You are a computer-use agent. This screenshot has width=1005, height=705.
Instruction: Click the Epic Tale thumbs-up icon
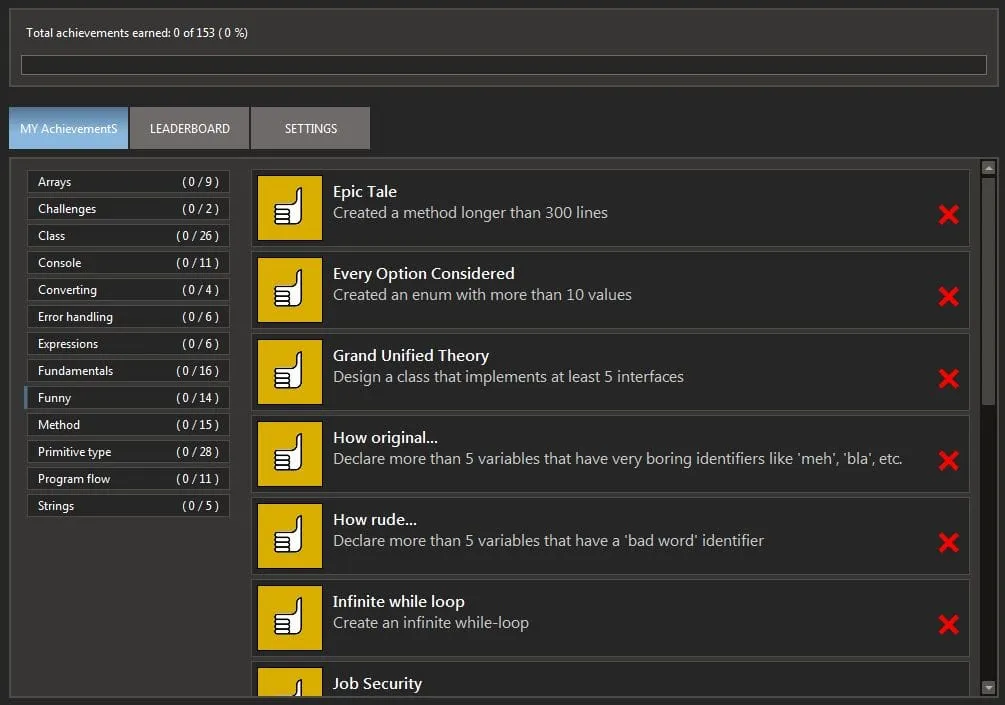pyautogui.click(x=290, y=208)
